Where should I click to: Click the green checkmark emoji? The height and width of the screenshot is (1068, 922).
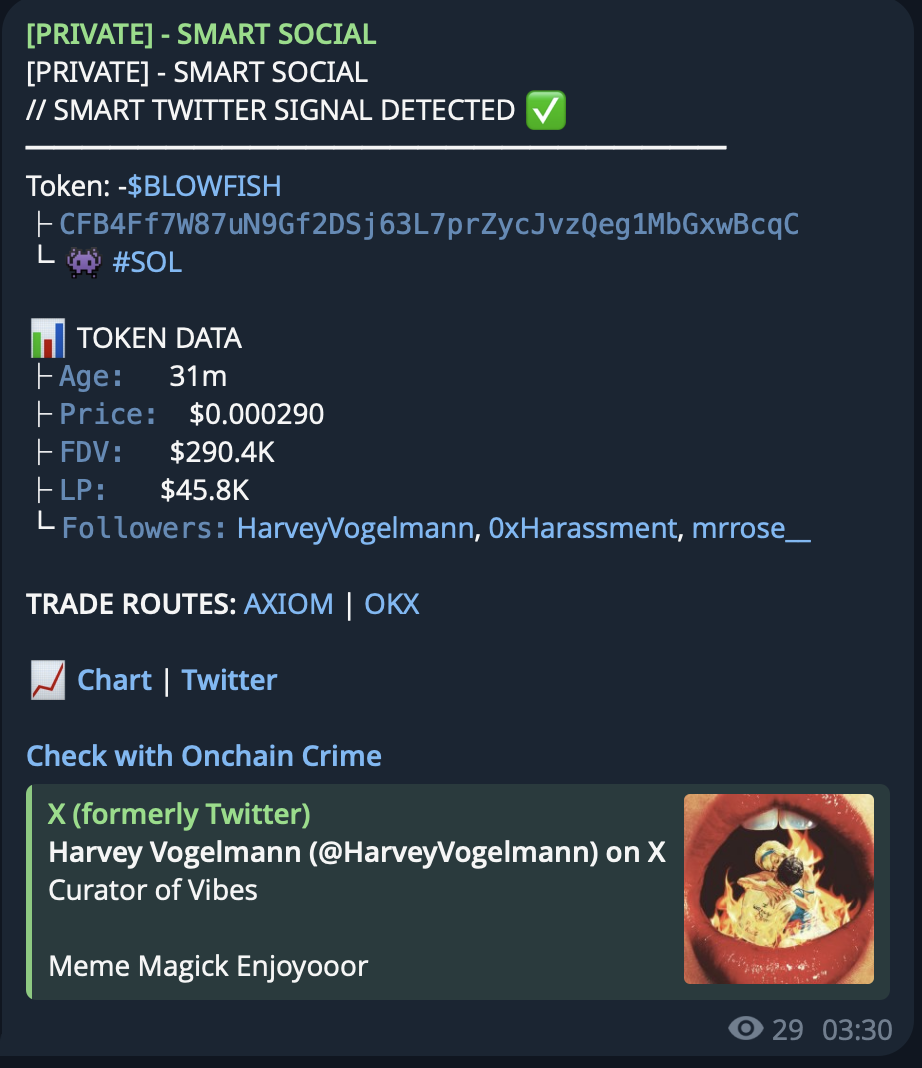[546, 109]
